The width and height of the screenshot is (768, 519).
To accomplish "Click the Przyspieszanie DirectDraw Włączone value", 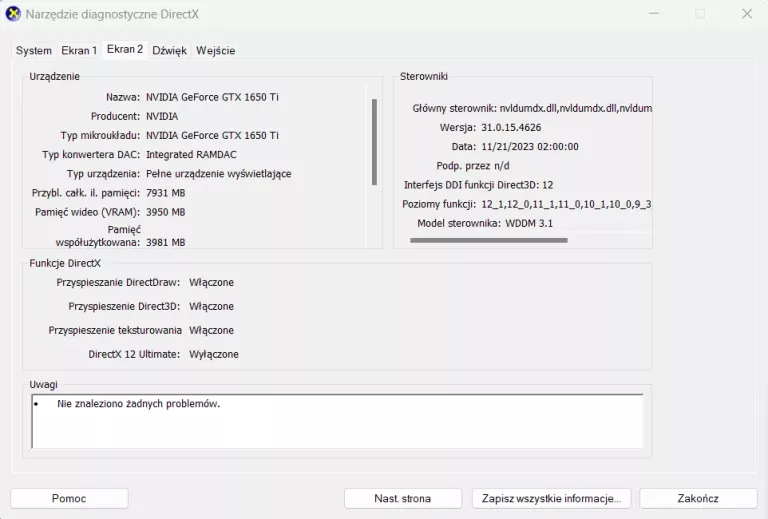I will click(x=211, y=283).
